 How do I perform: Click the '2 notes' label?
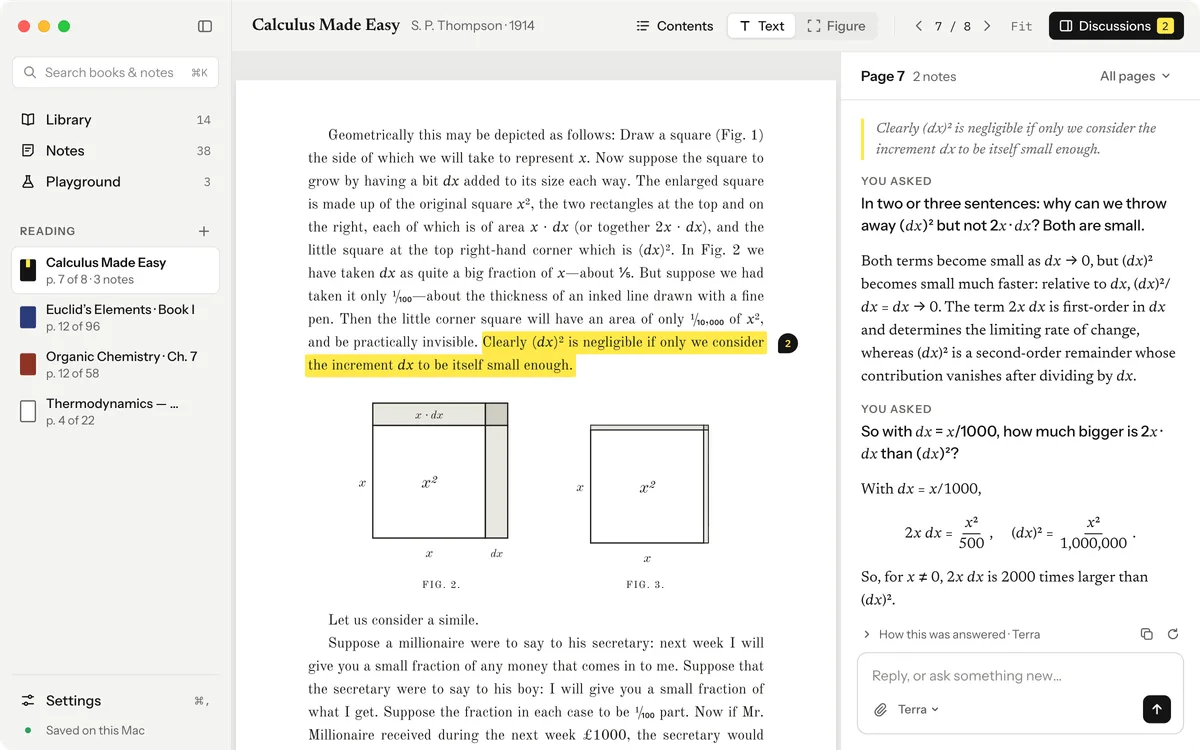(x=934, y=76)
